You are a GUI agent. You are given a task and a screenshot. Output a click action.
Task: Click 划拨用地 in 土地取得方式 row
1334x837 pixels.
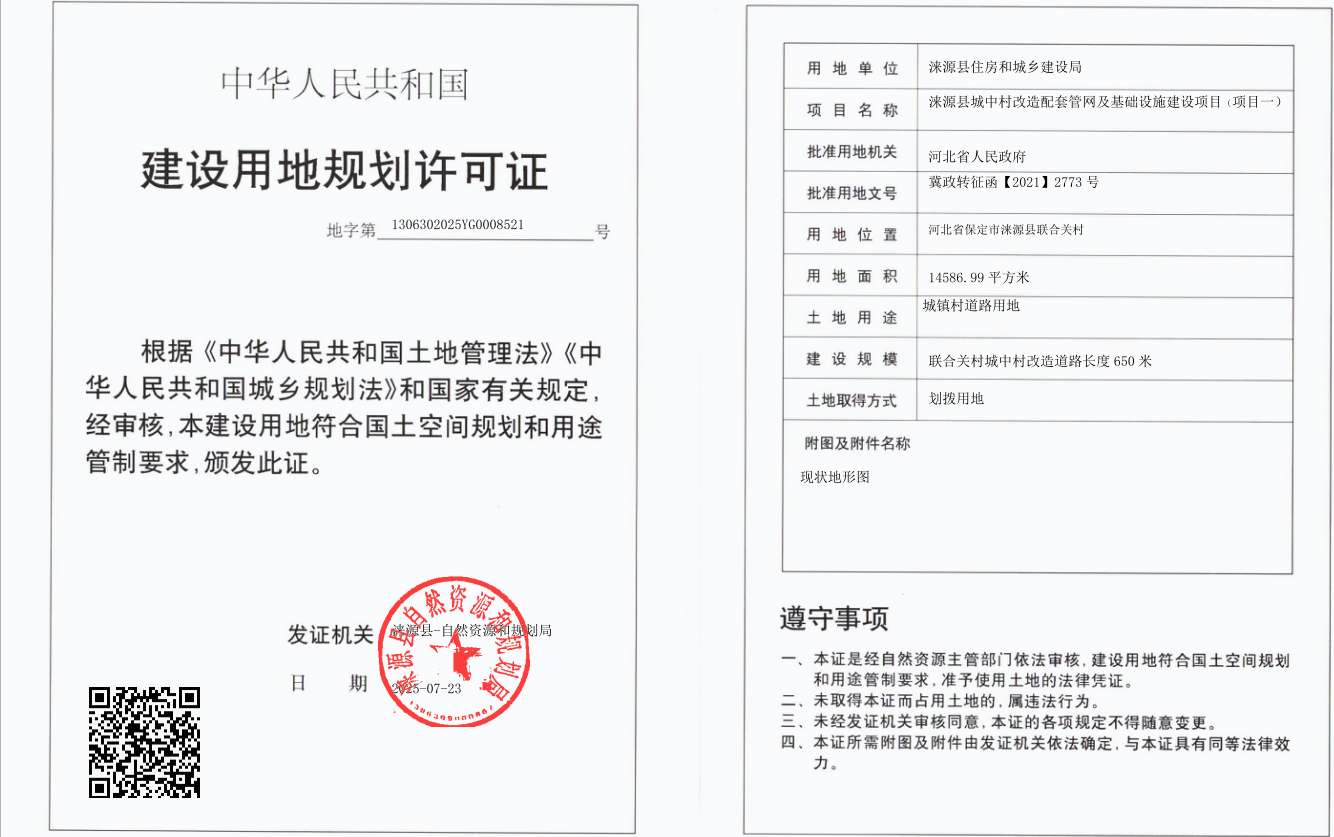click(x=956, y=398)
